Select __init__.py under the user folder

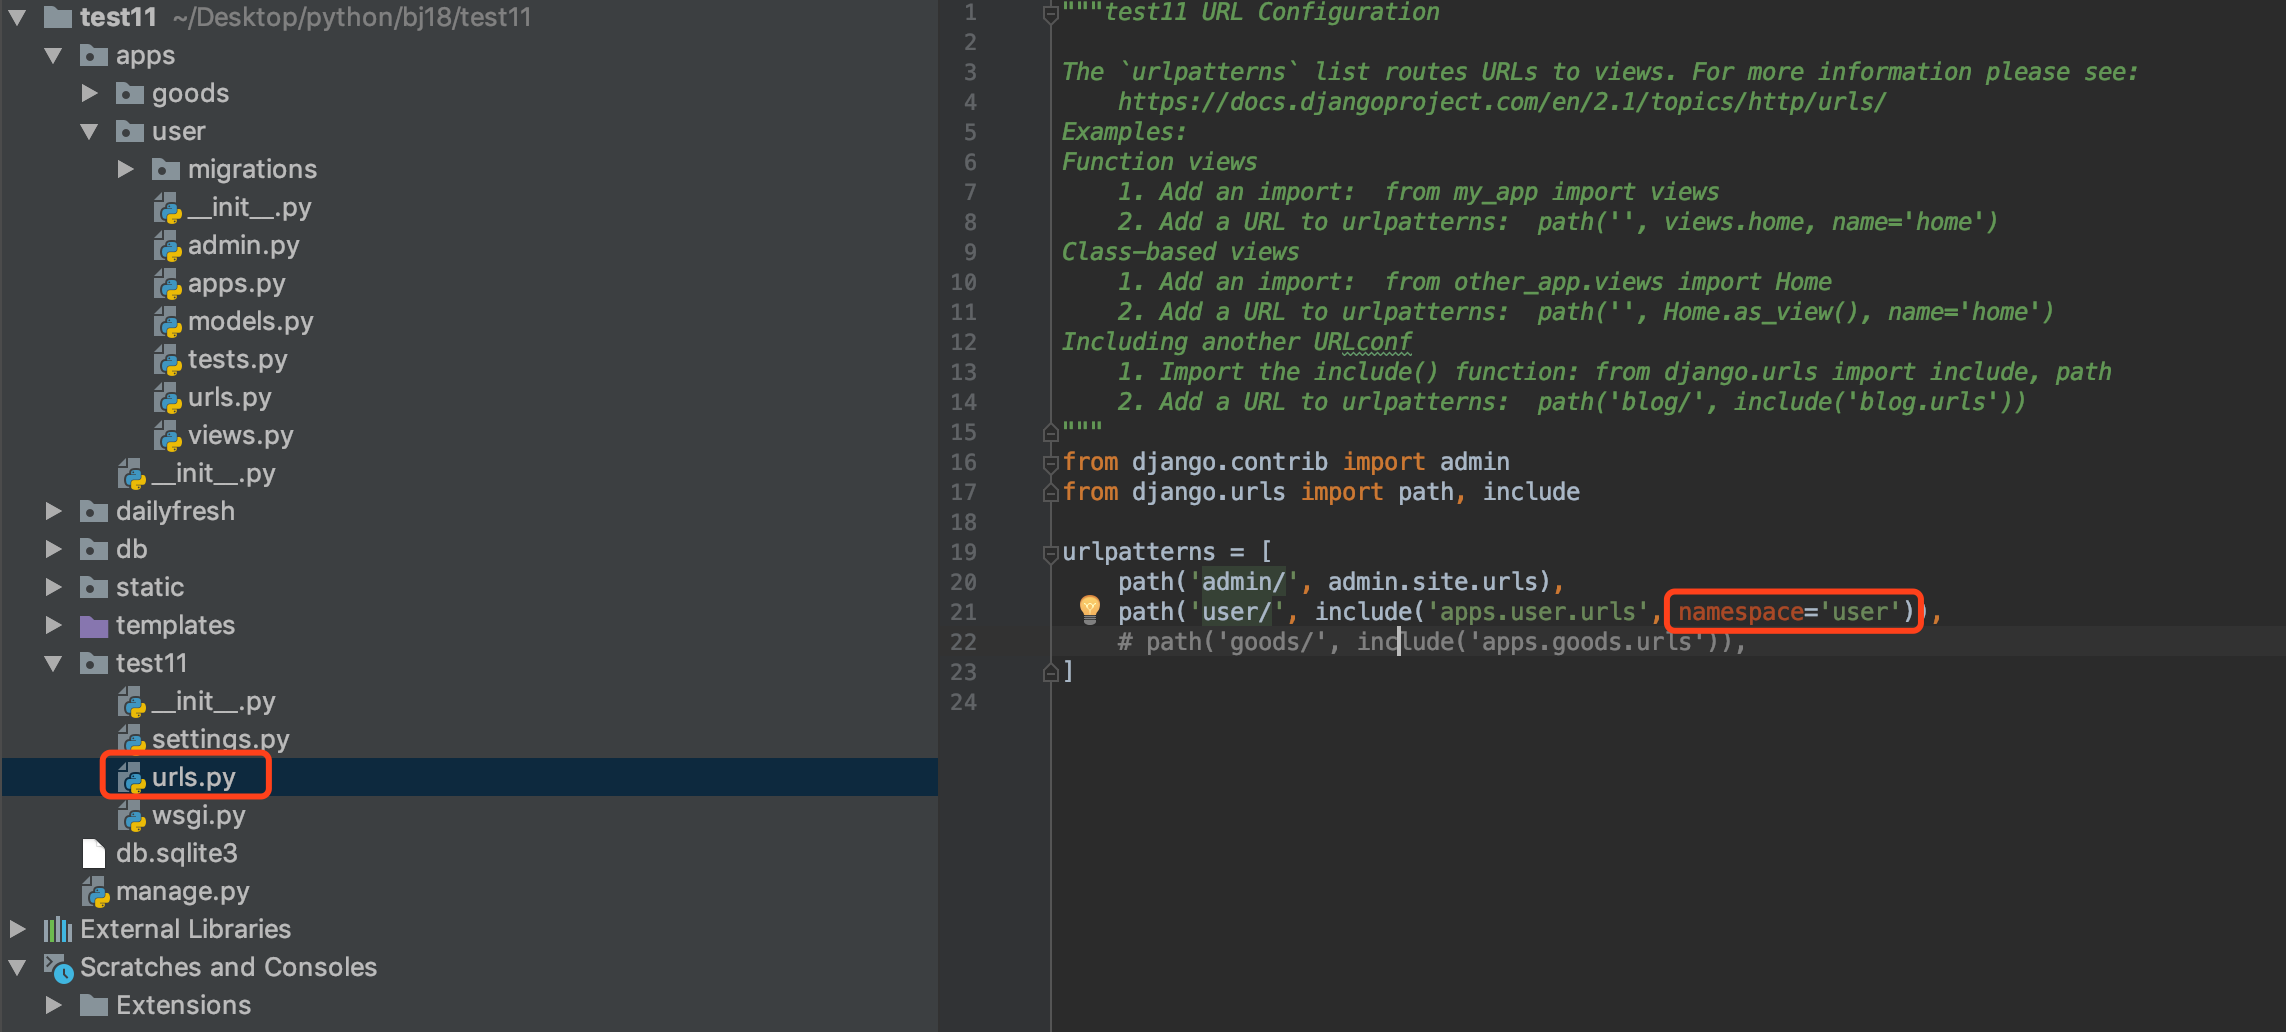point(249,207)
